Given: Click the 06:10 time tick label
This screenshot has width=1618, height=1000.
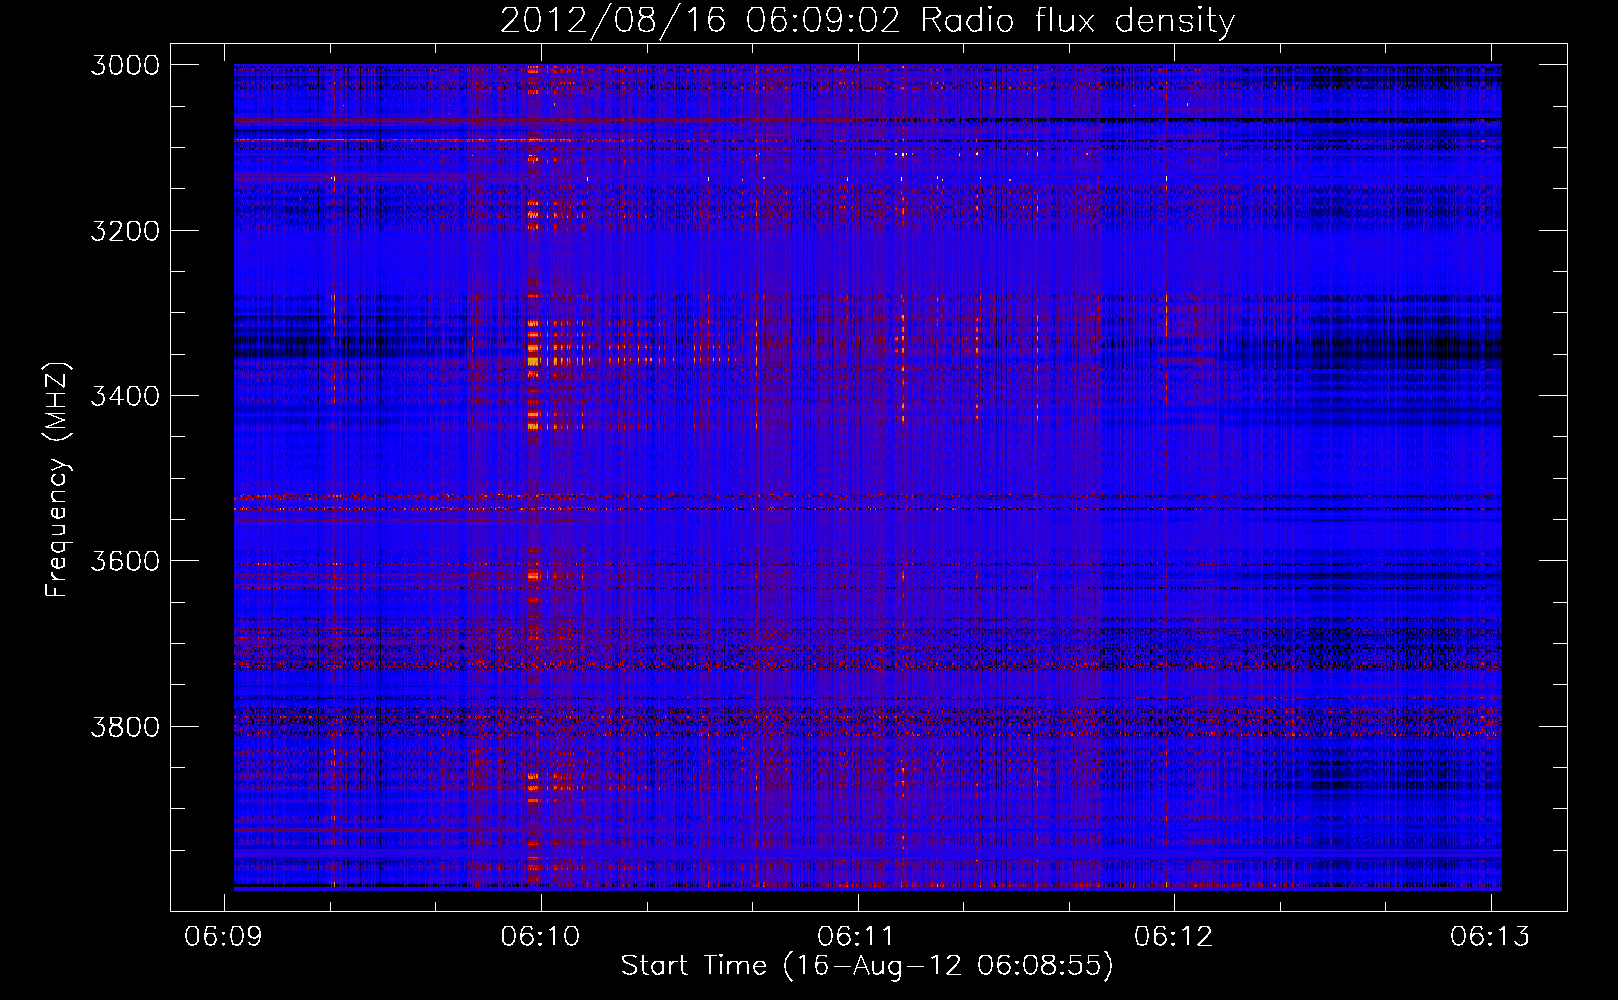Looking at the screenshot, I should click(540, 936).
